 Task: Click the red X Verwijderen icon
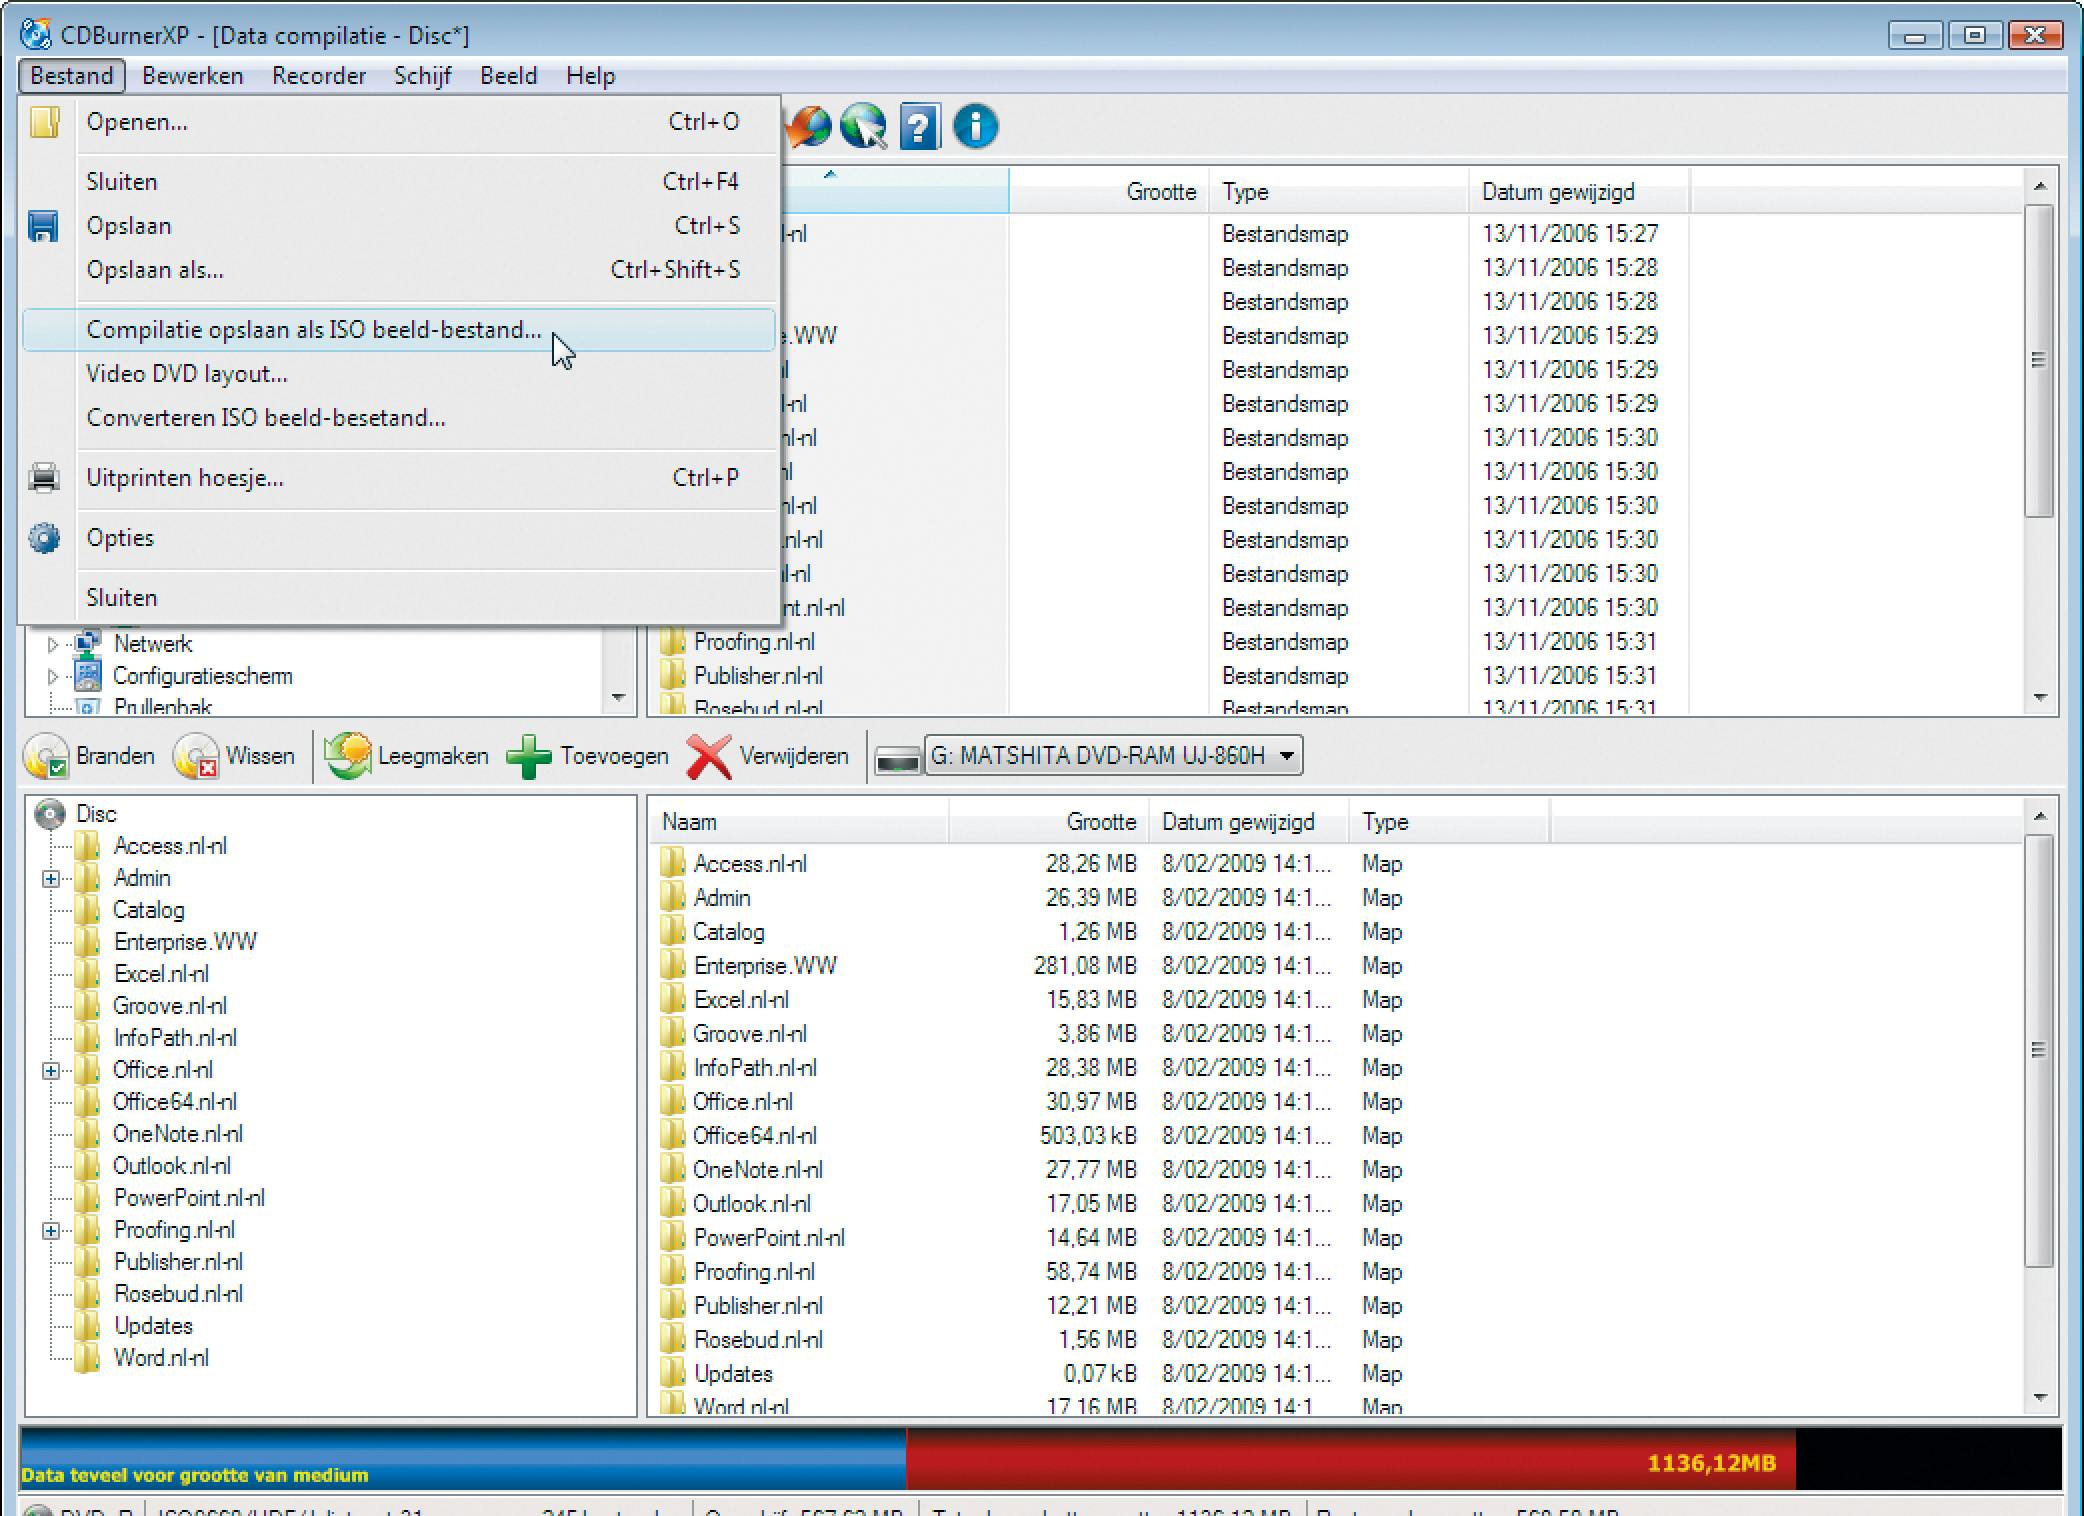point(709,757)
